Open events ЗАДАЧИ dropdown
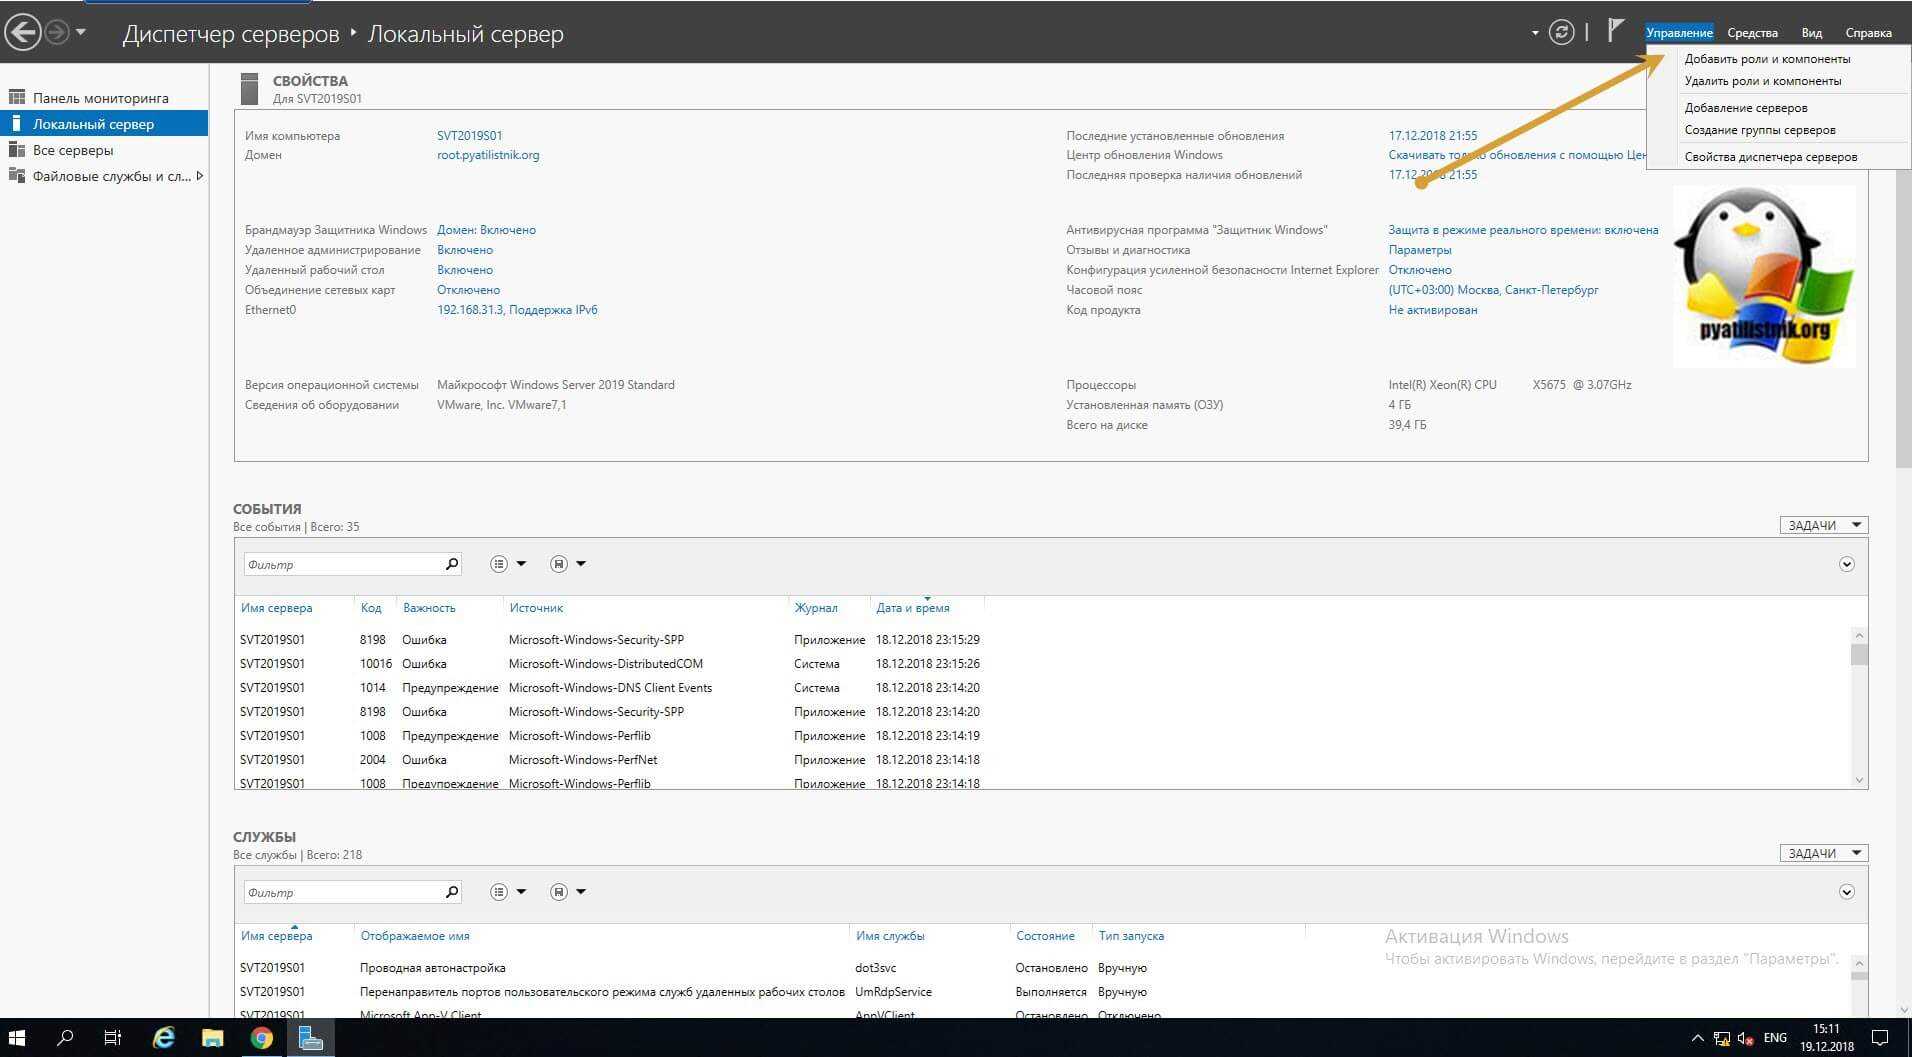Image resolution: width=1912 pixels, height=1057 pixels. coord(1823,525)
